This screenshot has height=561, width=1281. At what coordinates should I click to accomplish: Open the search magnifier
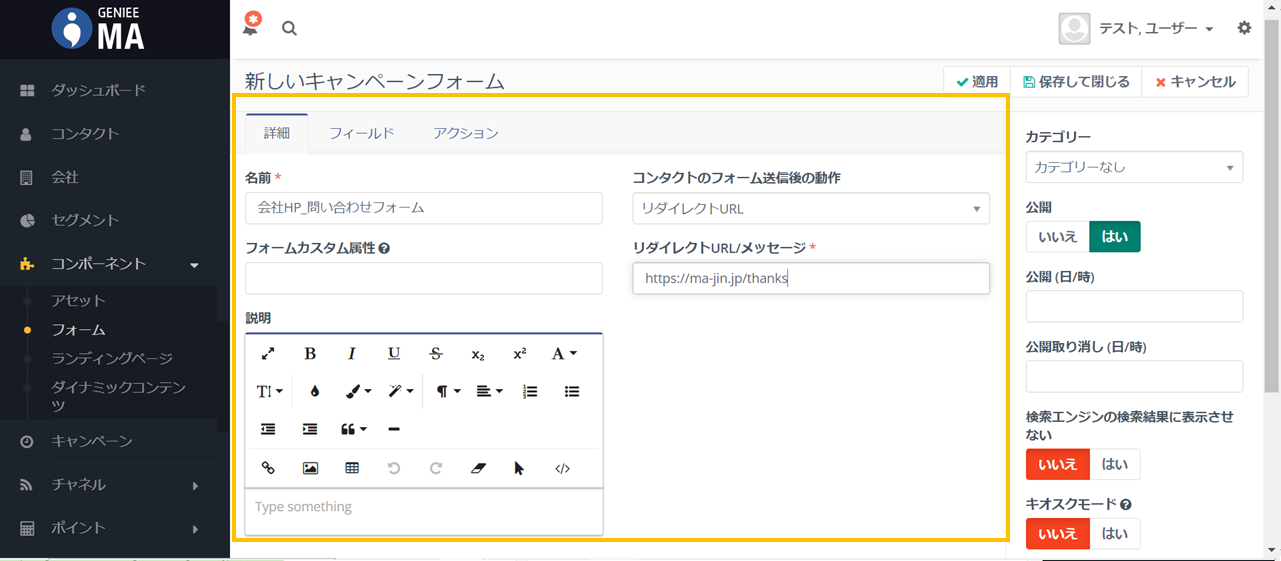(x=289, y=28)
